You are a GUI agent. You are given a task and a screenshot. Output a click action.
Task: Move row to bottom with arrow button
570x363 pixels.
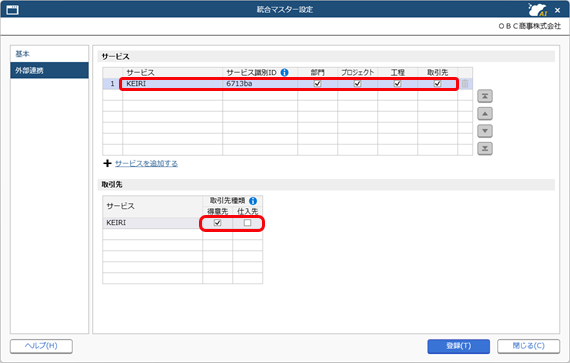(485, 148)
